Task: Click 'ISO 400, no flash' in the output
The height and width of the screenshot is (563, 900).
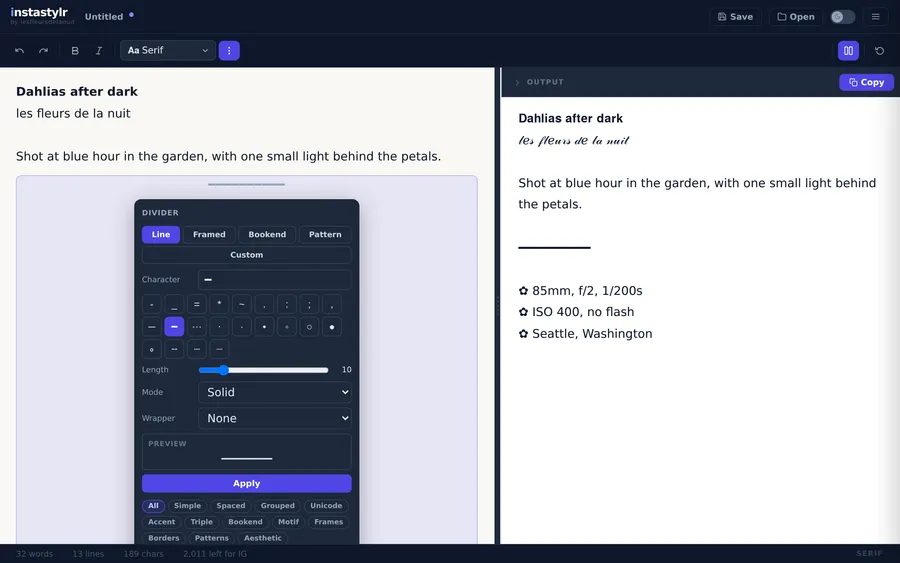Action: click(583, 312)
